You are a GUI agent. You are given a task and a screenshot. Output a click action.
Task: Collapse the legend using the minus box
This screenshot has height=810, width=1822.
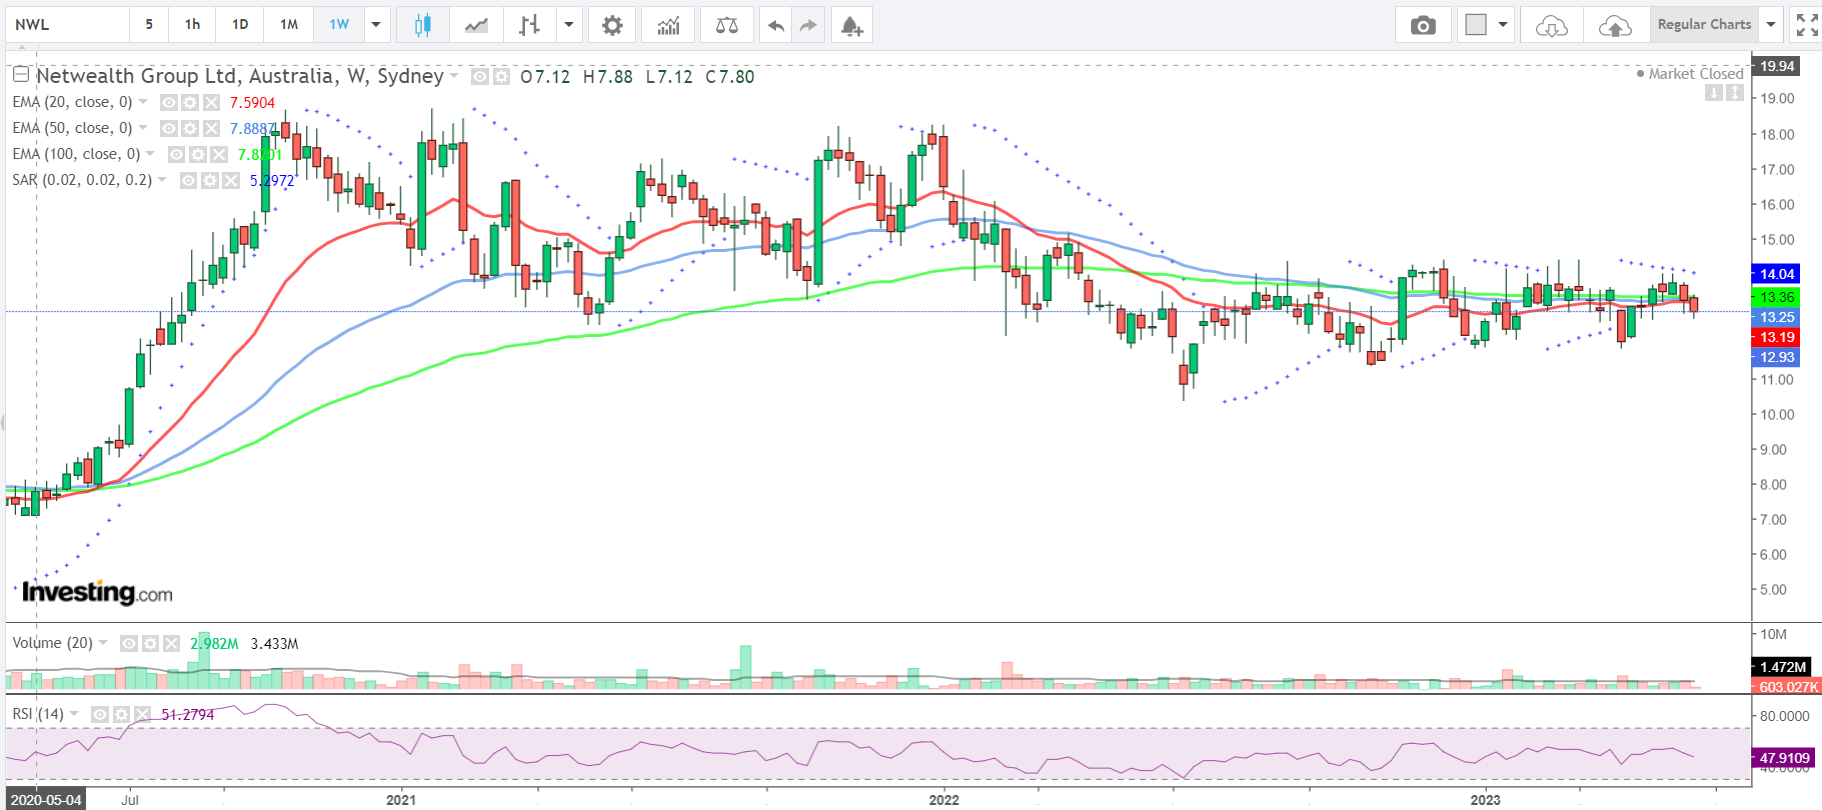click(20, 75)
